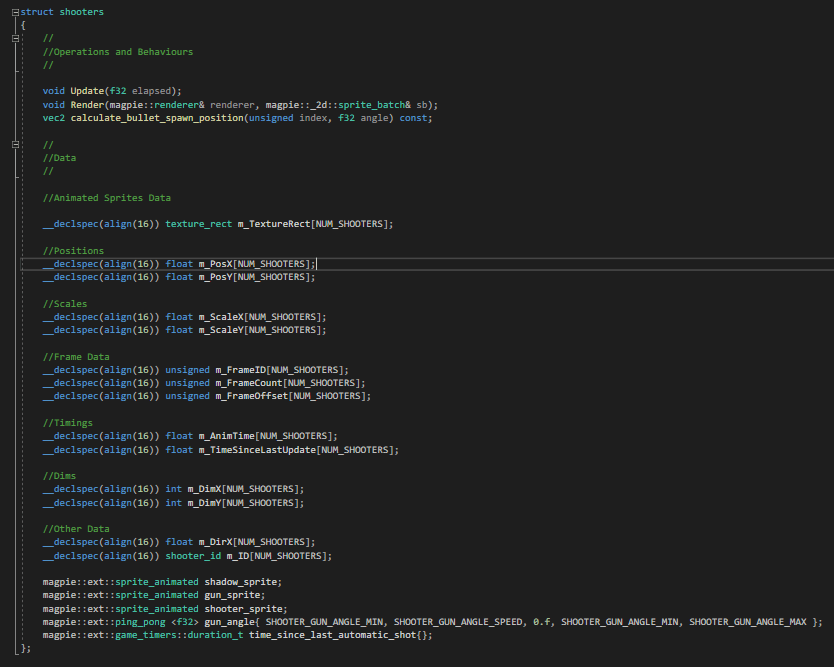Click SHOOTER_GUN_ANGLE_SPEED constant
The image size is (834, 667).
[x=458, y=622]
